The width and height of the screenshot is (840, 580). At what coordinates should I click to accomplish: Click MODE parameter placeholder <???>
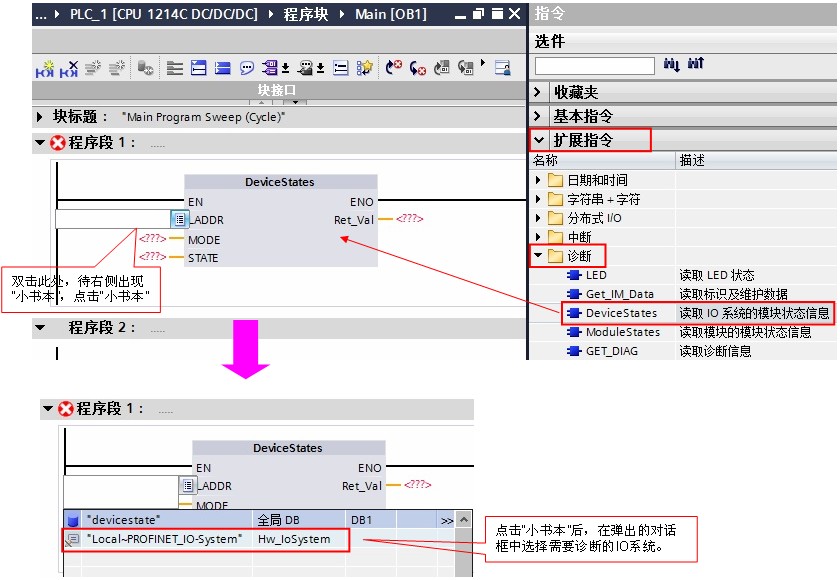coord(152,238)
